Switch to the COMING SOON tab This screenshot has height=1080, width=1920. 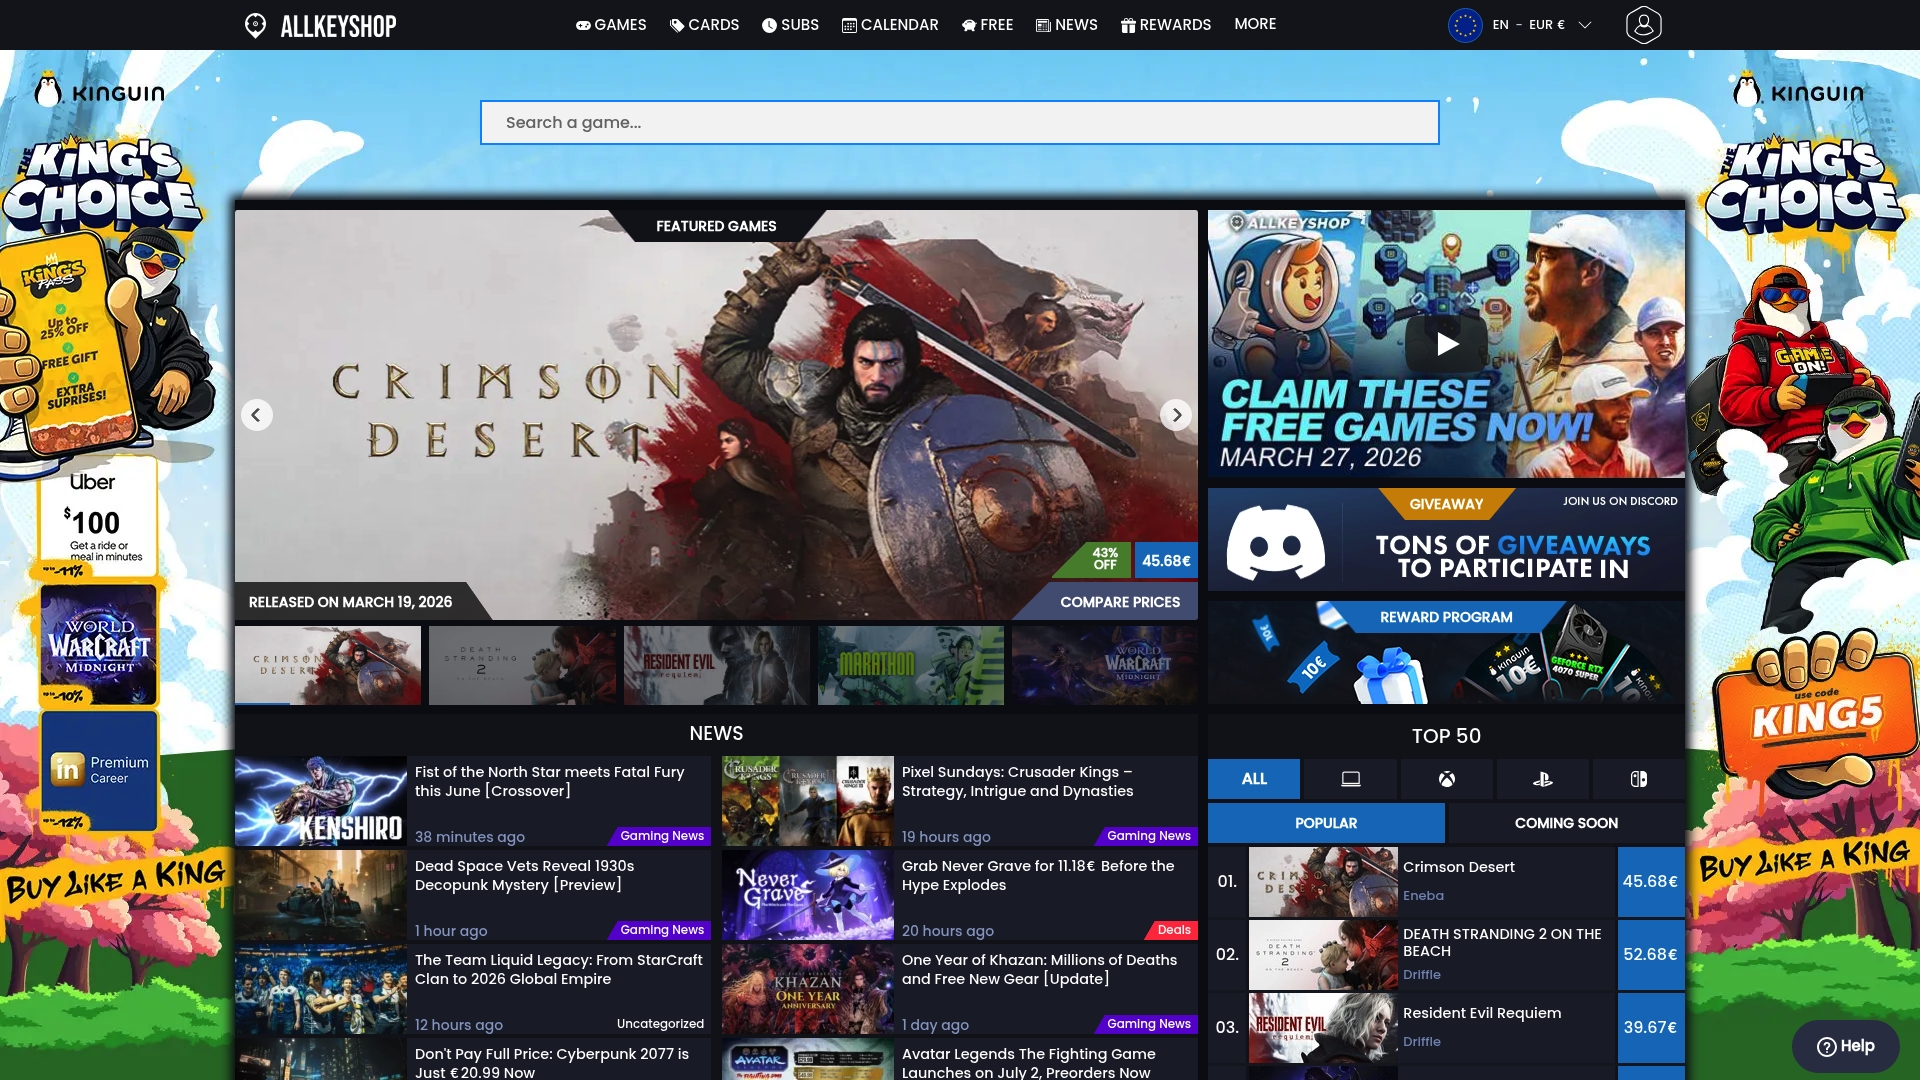point(1565,823)
